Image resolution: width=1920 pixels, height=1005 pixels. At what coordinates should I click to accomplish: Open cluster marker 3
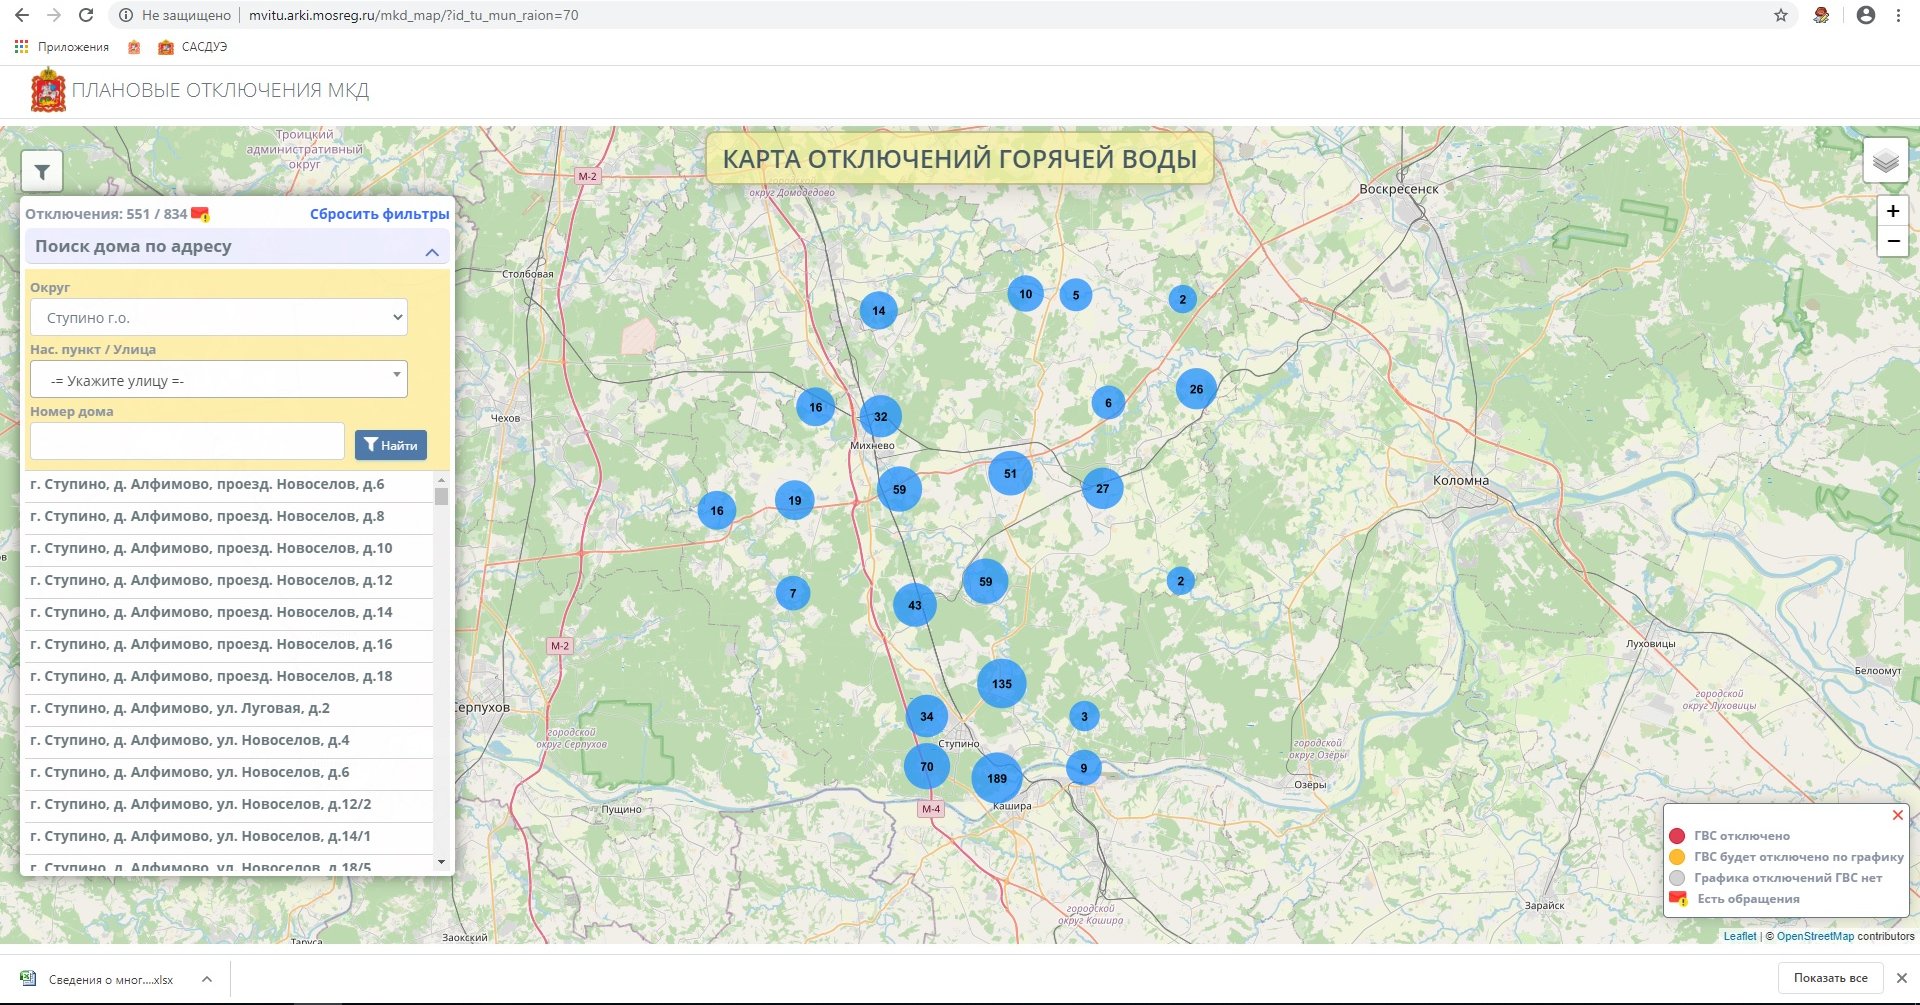pyautogui.click(x=1084, y=716)
